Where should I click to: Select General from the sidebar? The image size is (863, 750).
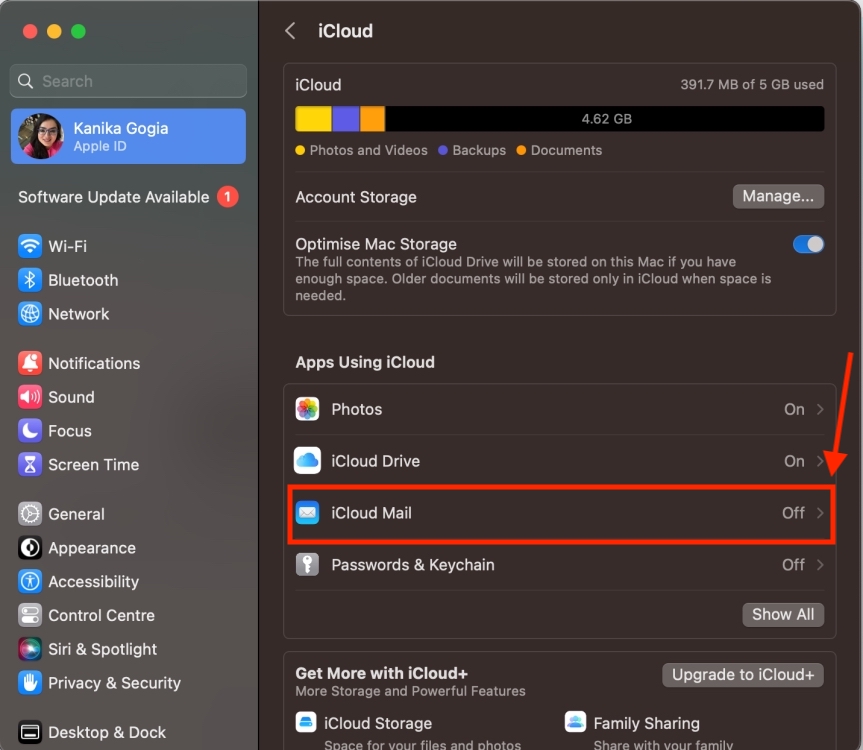pos(27,513)
